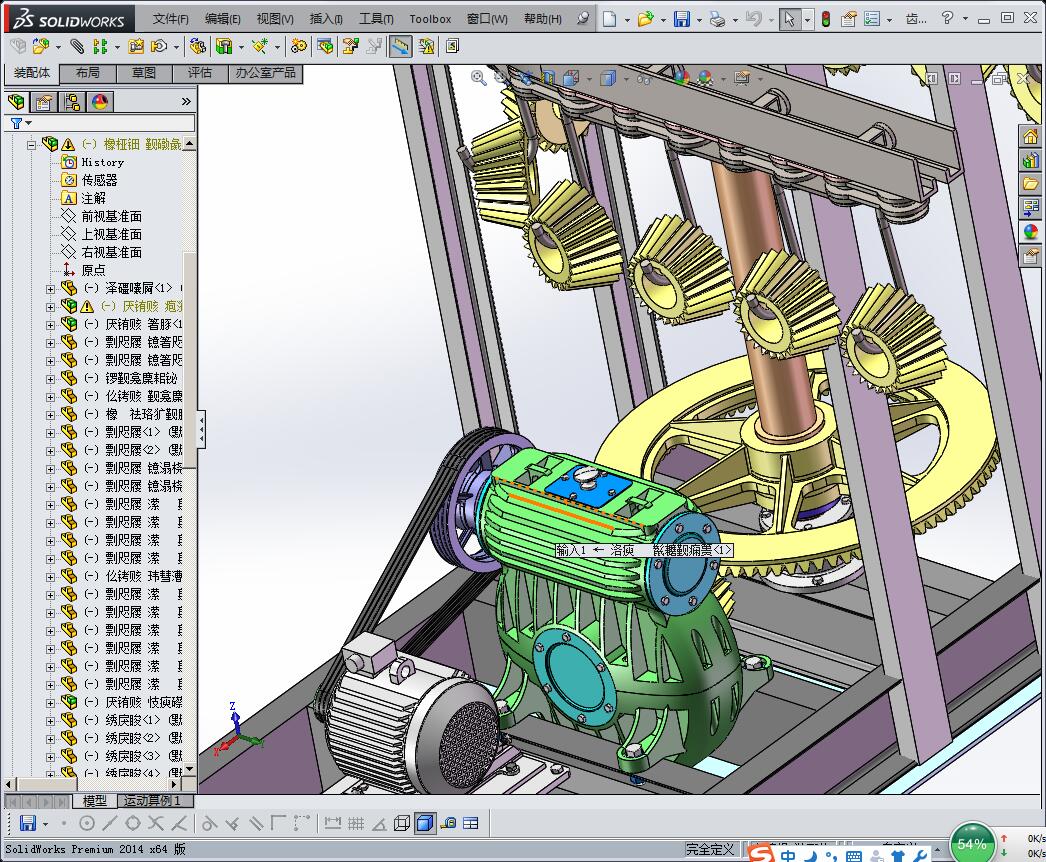This screenshot has width=1046, height=862.
Task: Toggle the wireframe cube display button at bottom
Action: (401, 823)
